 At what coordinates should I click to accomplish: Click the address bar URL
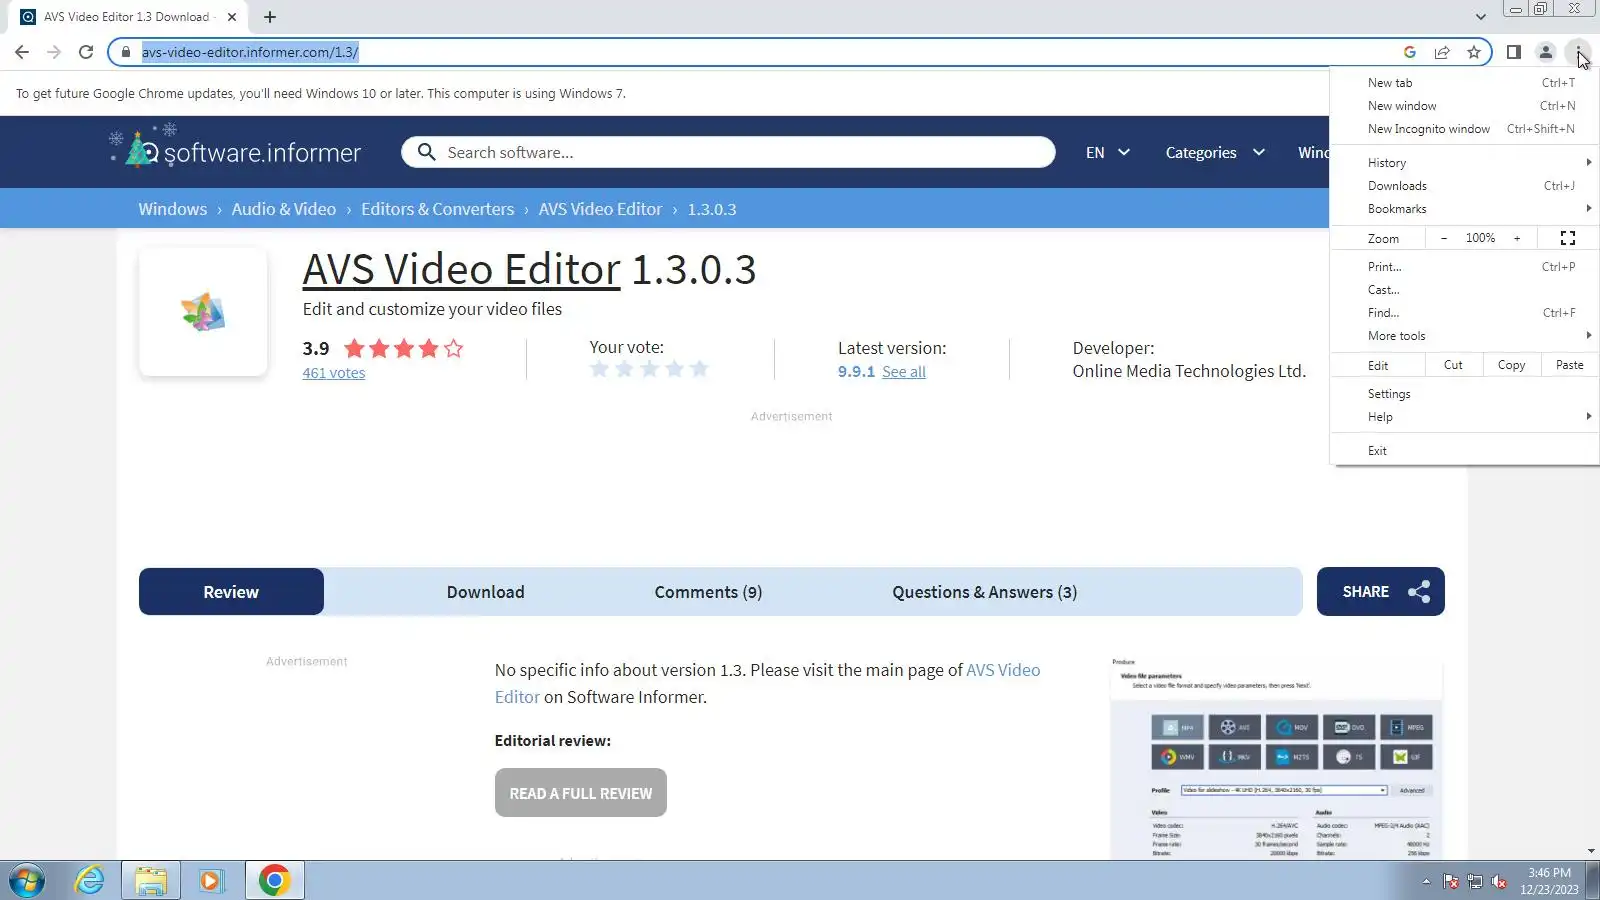250,52
